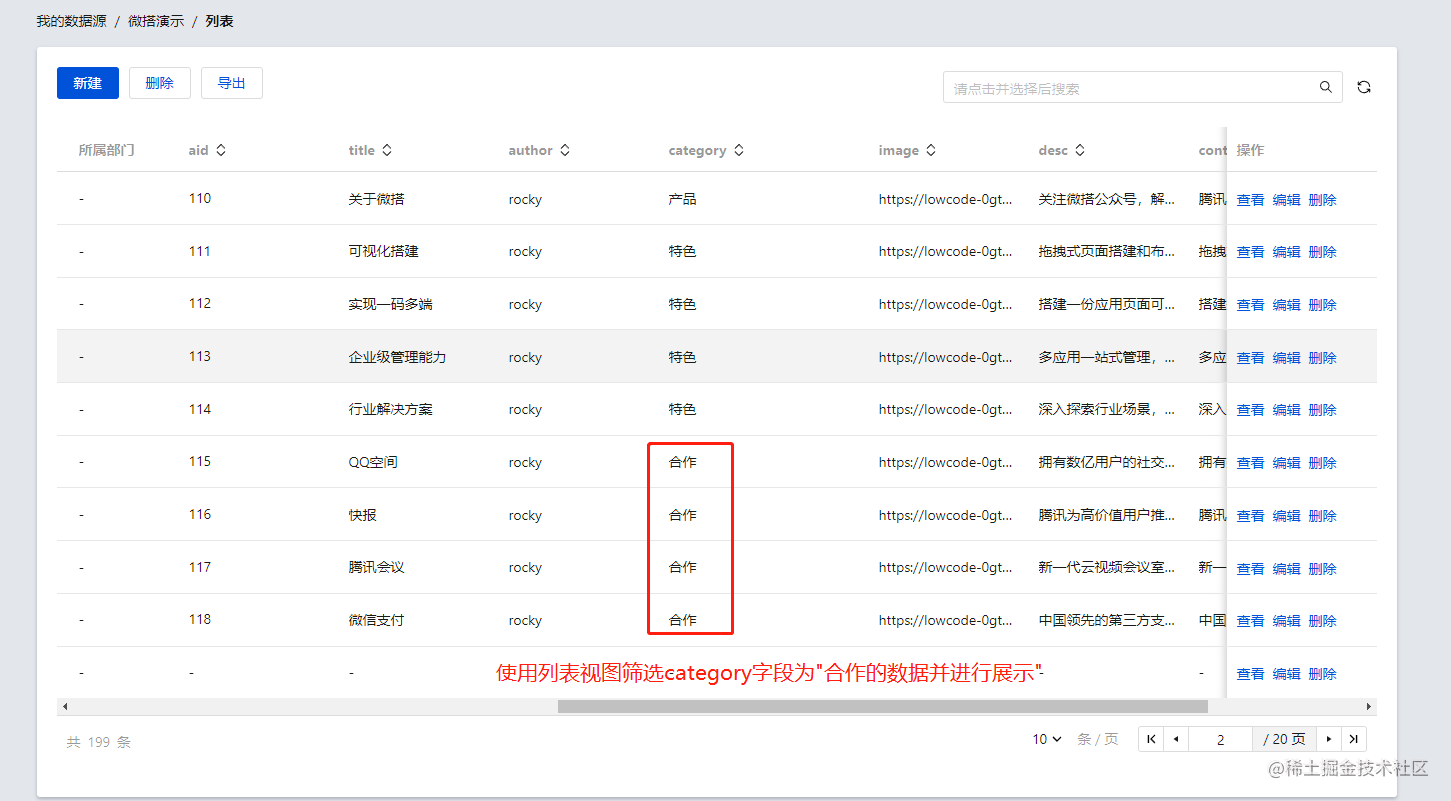Delete row 110 关于微搭
The height and width of the screenshot is (801, 1451).
1322,200
